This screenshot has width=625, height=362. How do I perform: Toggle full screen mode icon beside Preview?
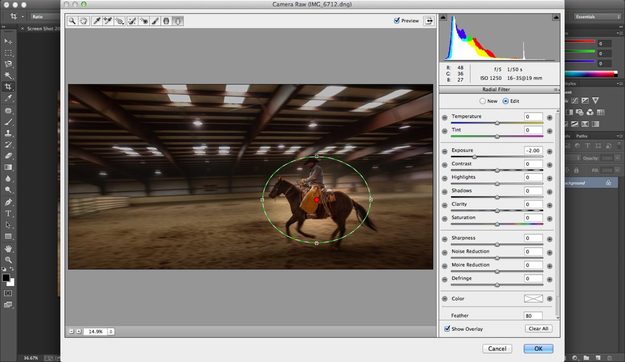point(429,21)
